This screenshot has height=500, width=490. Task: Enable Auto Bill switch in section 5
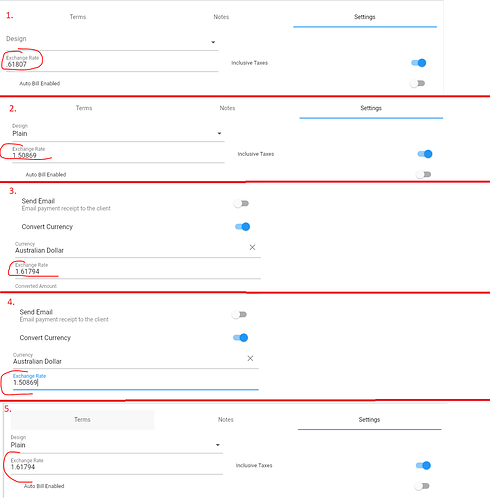point(422,486)
